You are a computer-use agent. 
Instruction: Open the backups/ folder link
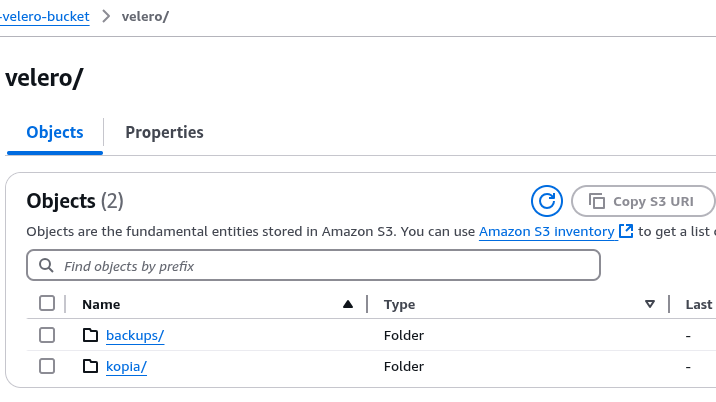(135, 335)
